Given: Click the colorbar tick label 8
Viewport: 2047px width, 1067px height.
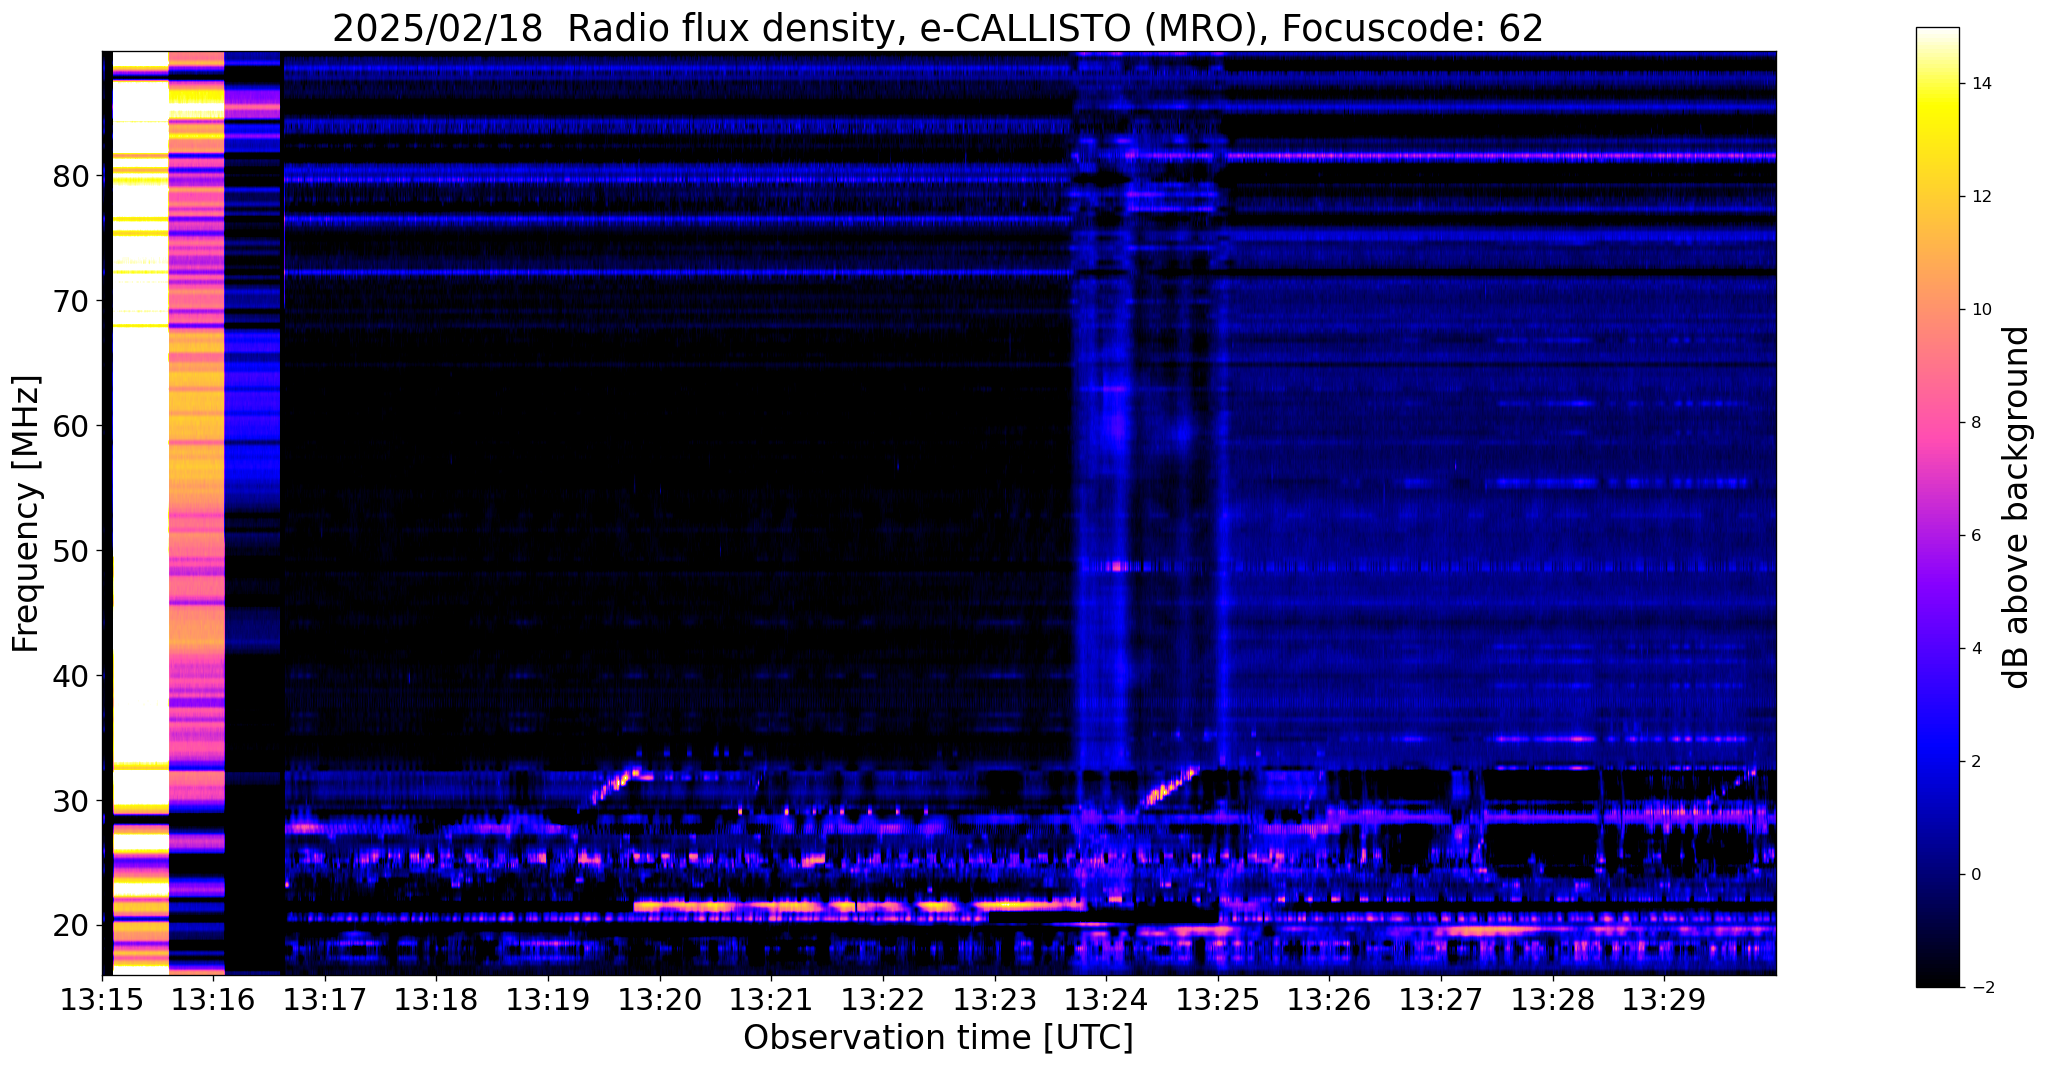Looking at the screenshot, I should 1976,423.
